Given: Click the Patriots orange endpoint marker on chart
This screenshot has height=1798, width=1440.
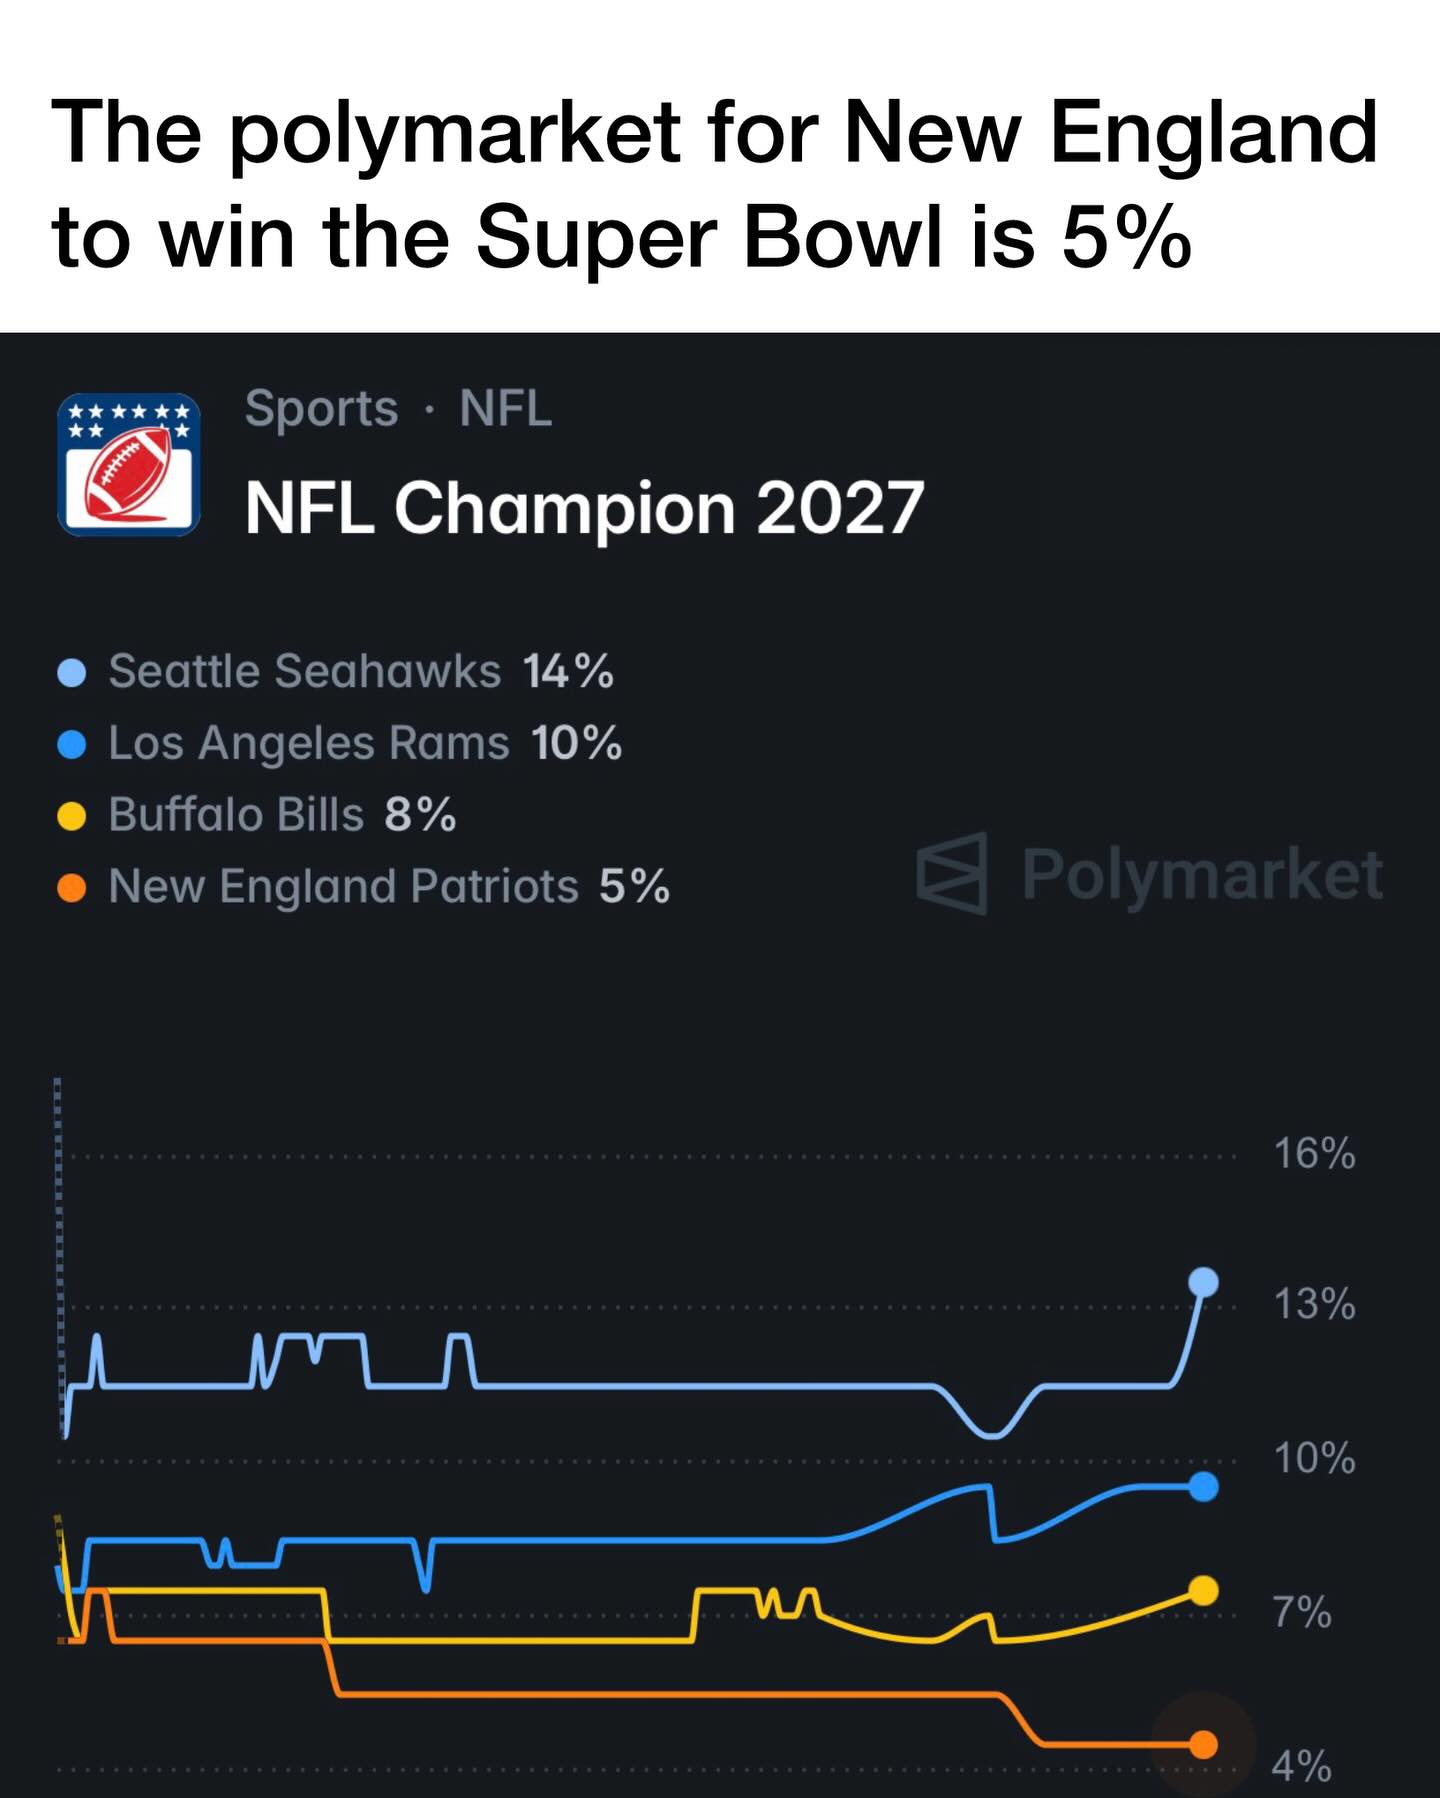Looking at the screenshot, I should (1204, 1745).
